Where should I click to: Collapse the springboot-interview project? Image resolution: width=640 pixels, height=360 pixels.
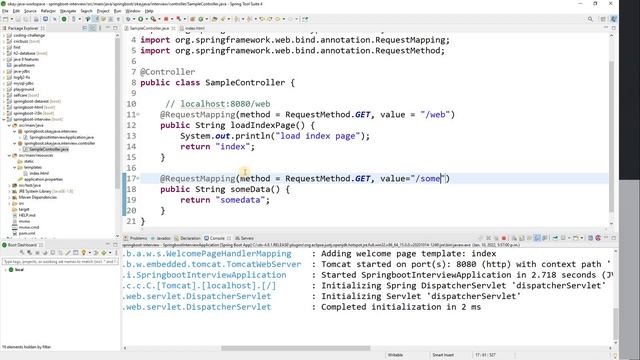(4, 119)
